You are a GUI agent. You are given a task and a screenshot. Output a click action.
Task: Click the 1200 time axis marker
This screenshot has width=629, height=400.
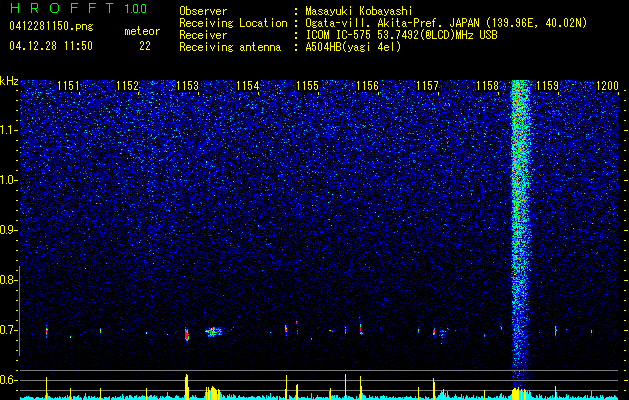607,86
